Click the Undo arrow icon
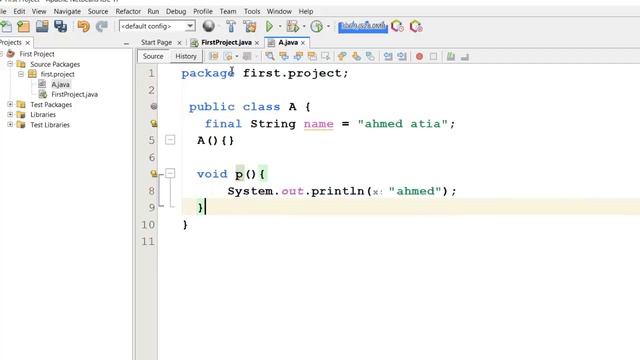Viewport: 640px width, 360px height. (84, 27)
